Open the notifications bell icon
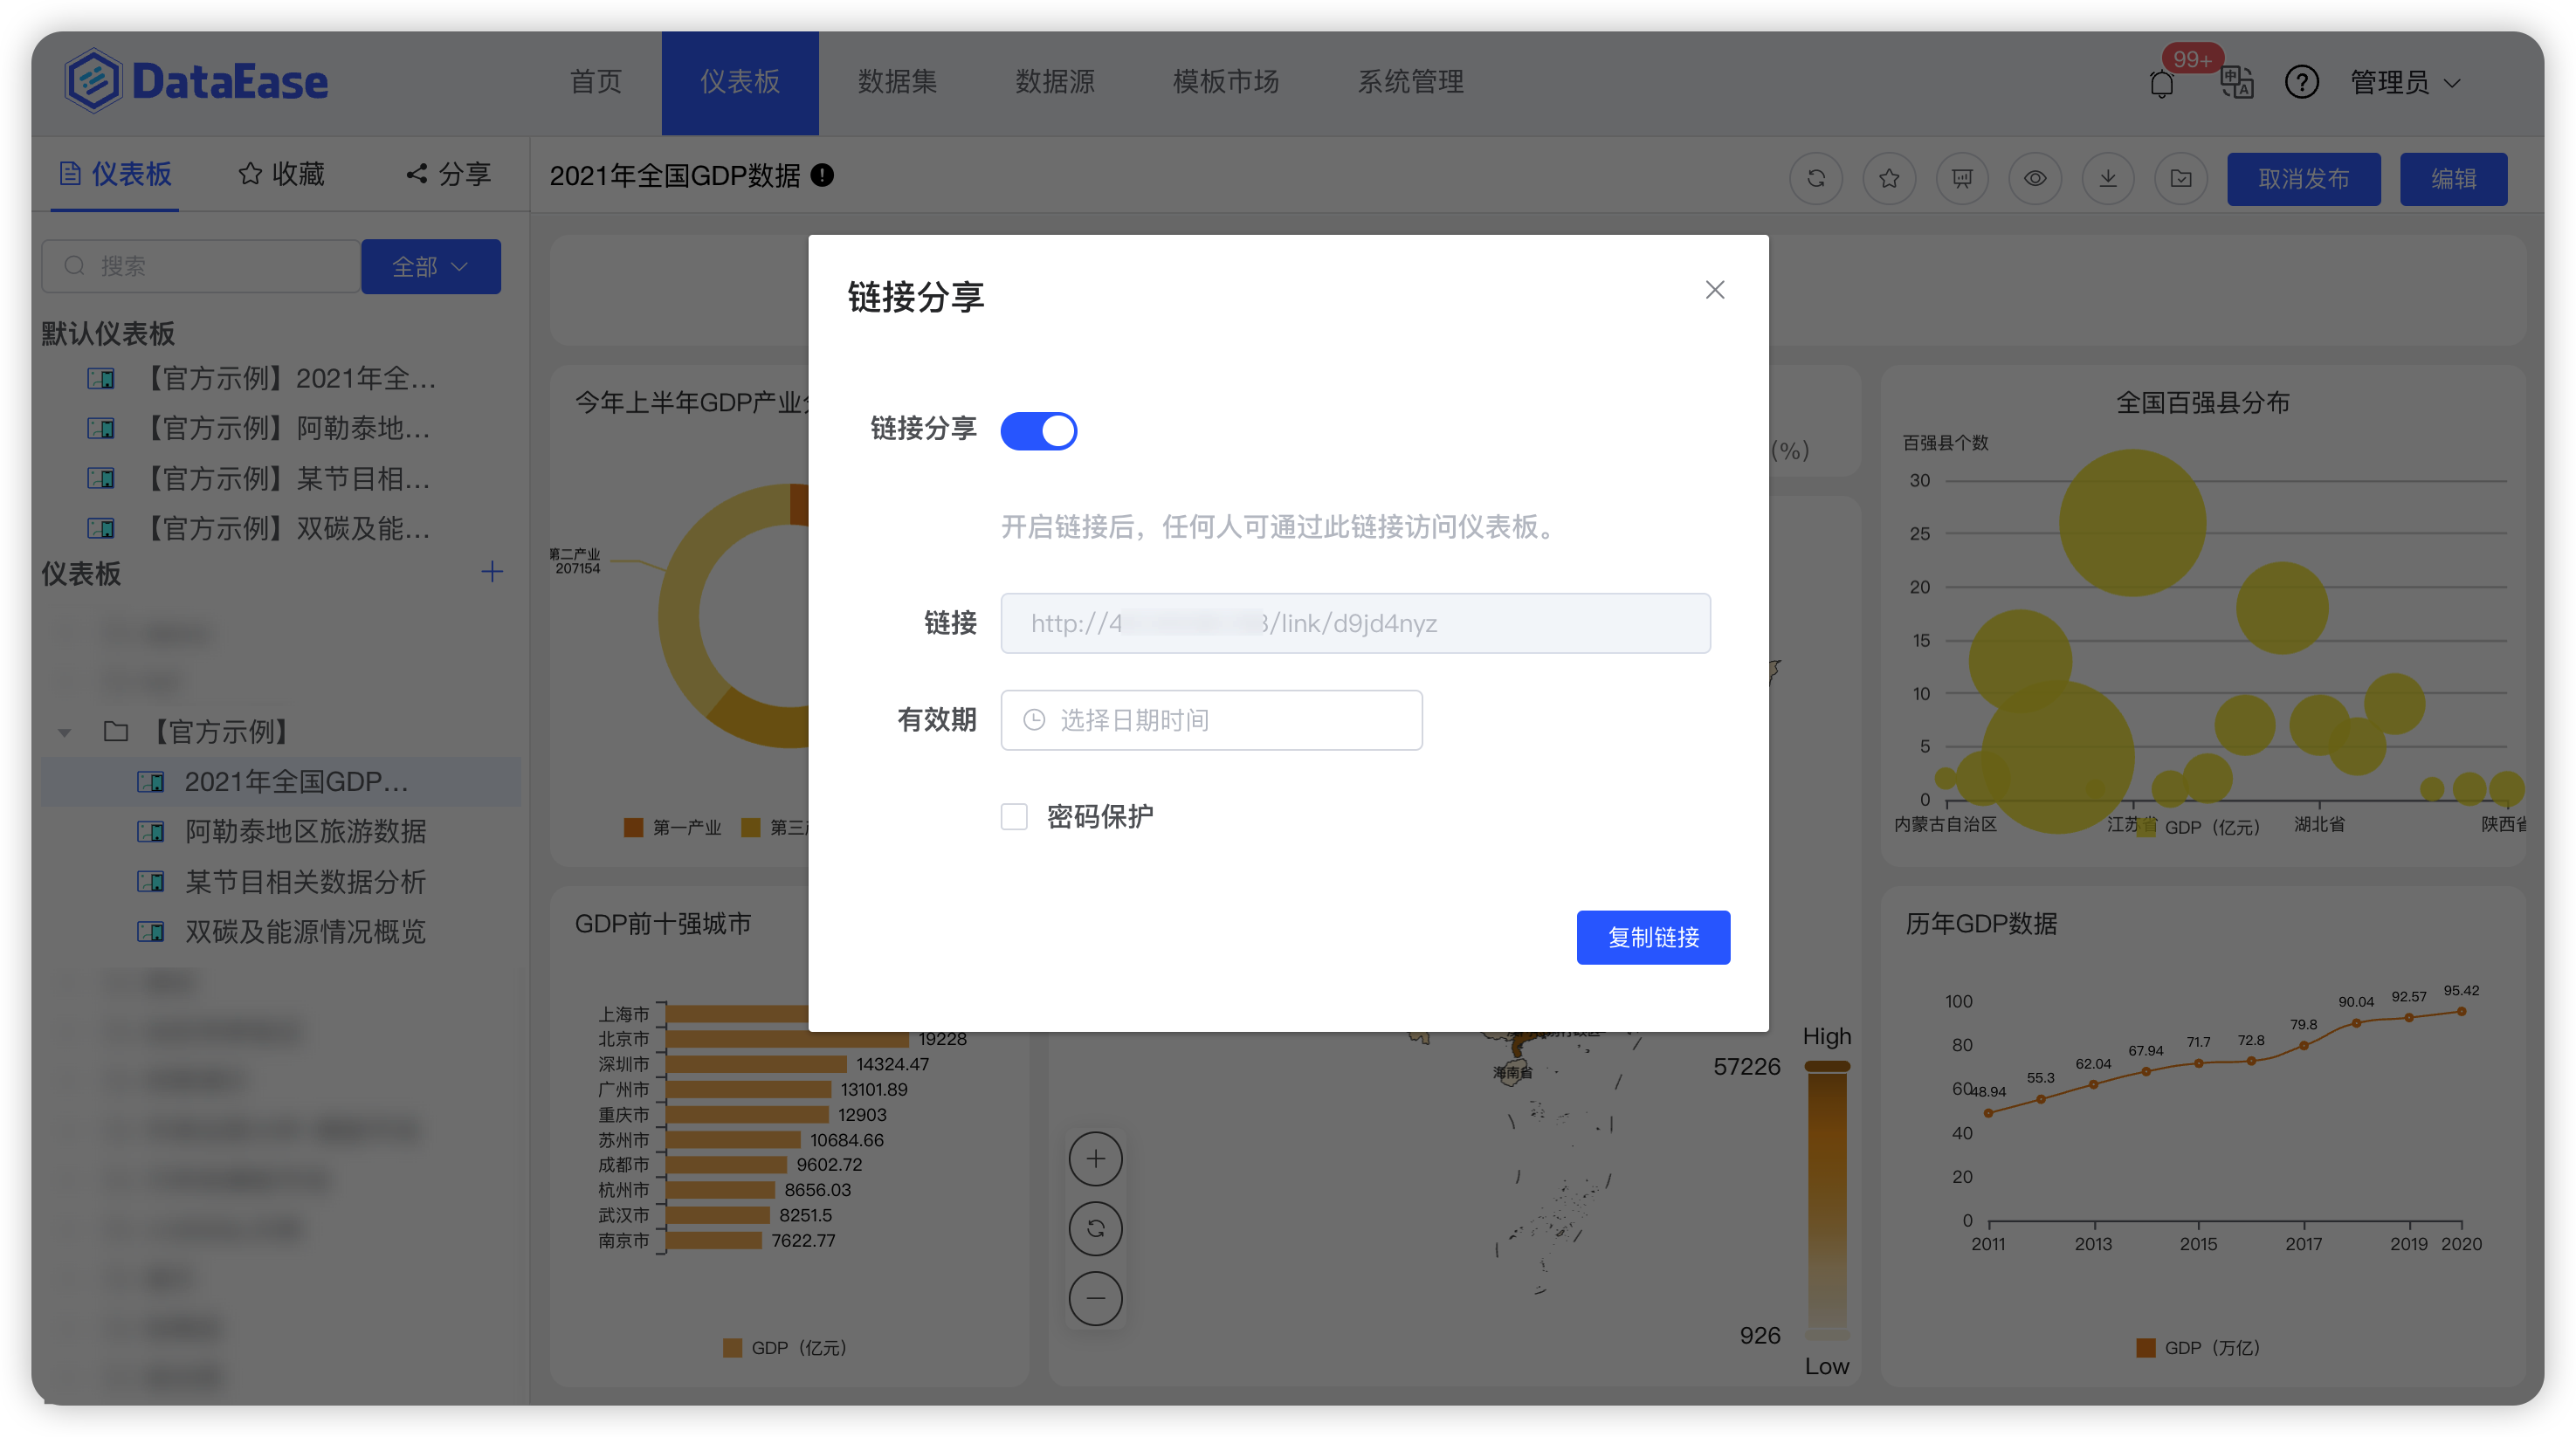 pyautogui.click(x=2161, y=83)
